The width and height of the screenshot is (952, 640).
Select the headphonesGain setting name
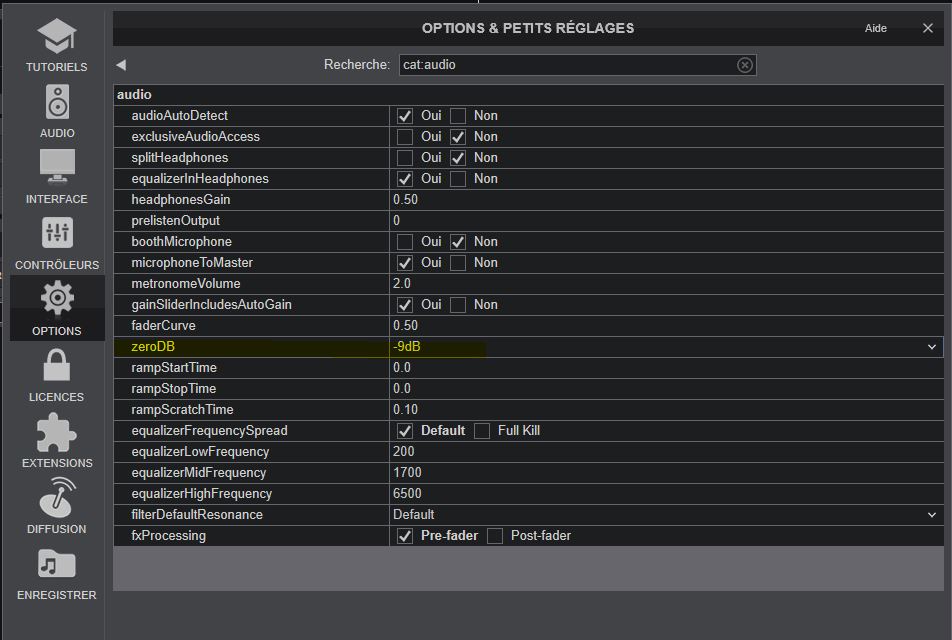(181, 200)
